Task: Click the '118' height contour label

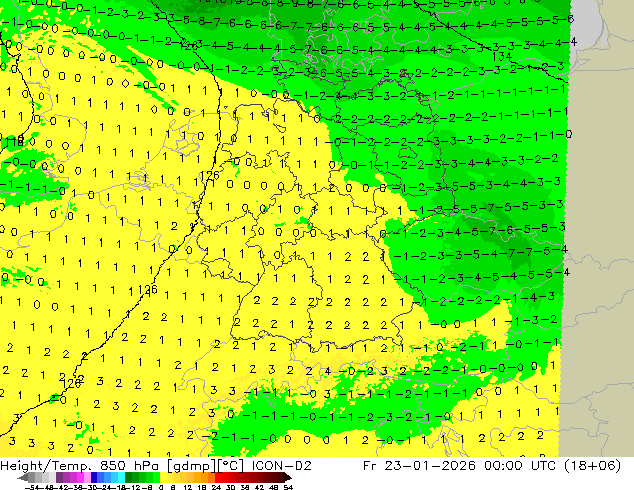Action: (x=14, y=142)
